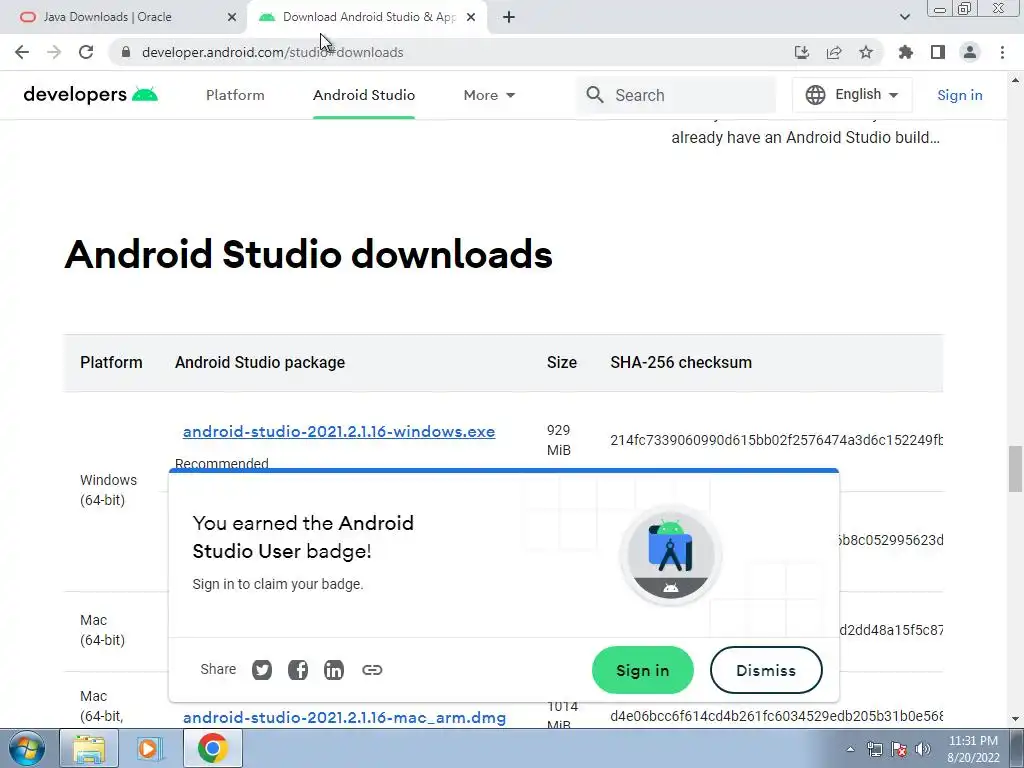Click the address bar URL
The height and width of the screenshot is (768, 1024).
(x=272, y=52)
